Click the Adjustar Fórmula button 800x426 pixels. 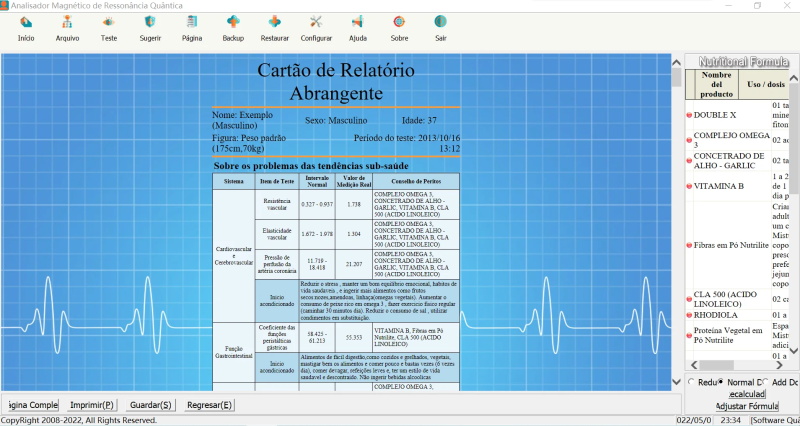tap(747, 407)
